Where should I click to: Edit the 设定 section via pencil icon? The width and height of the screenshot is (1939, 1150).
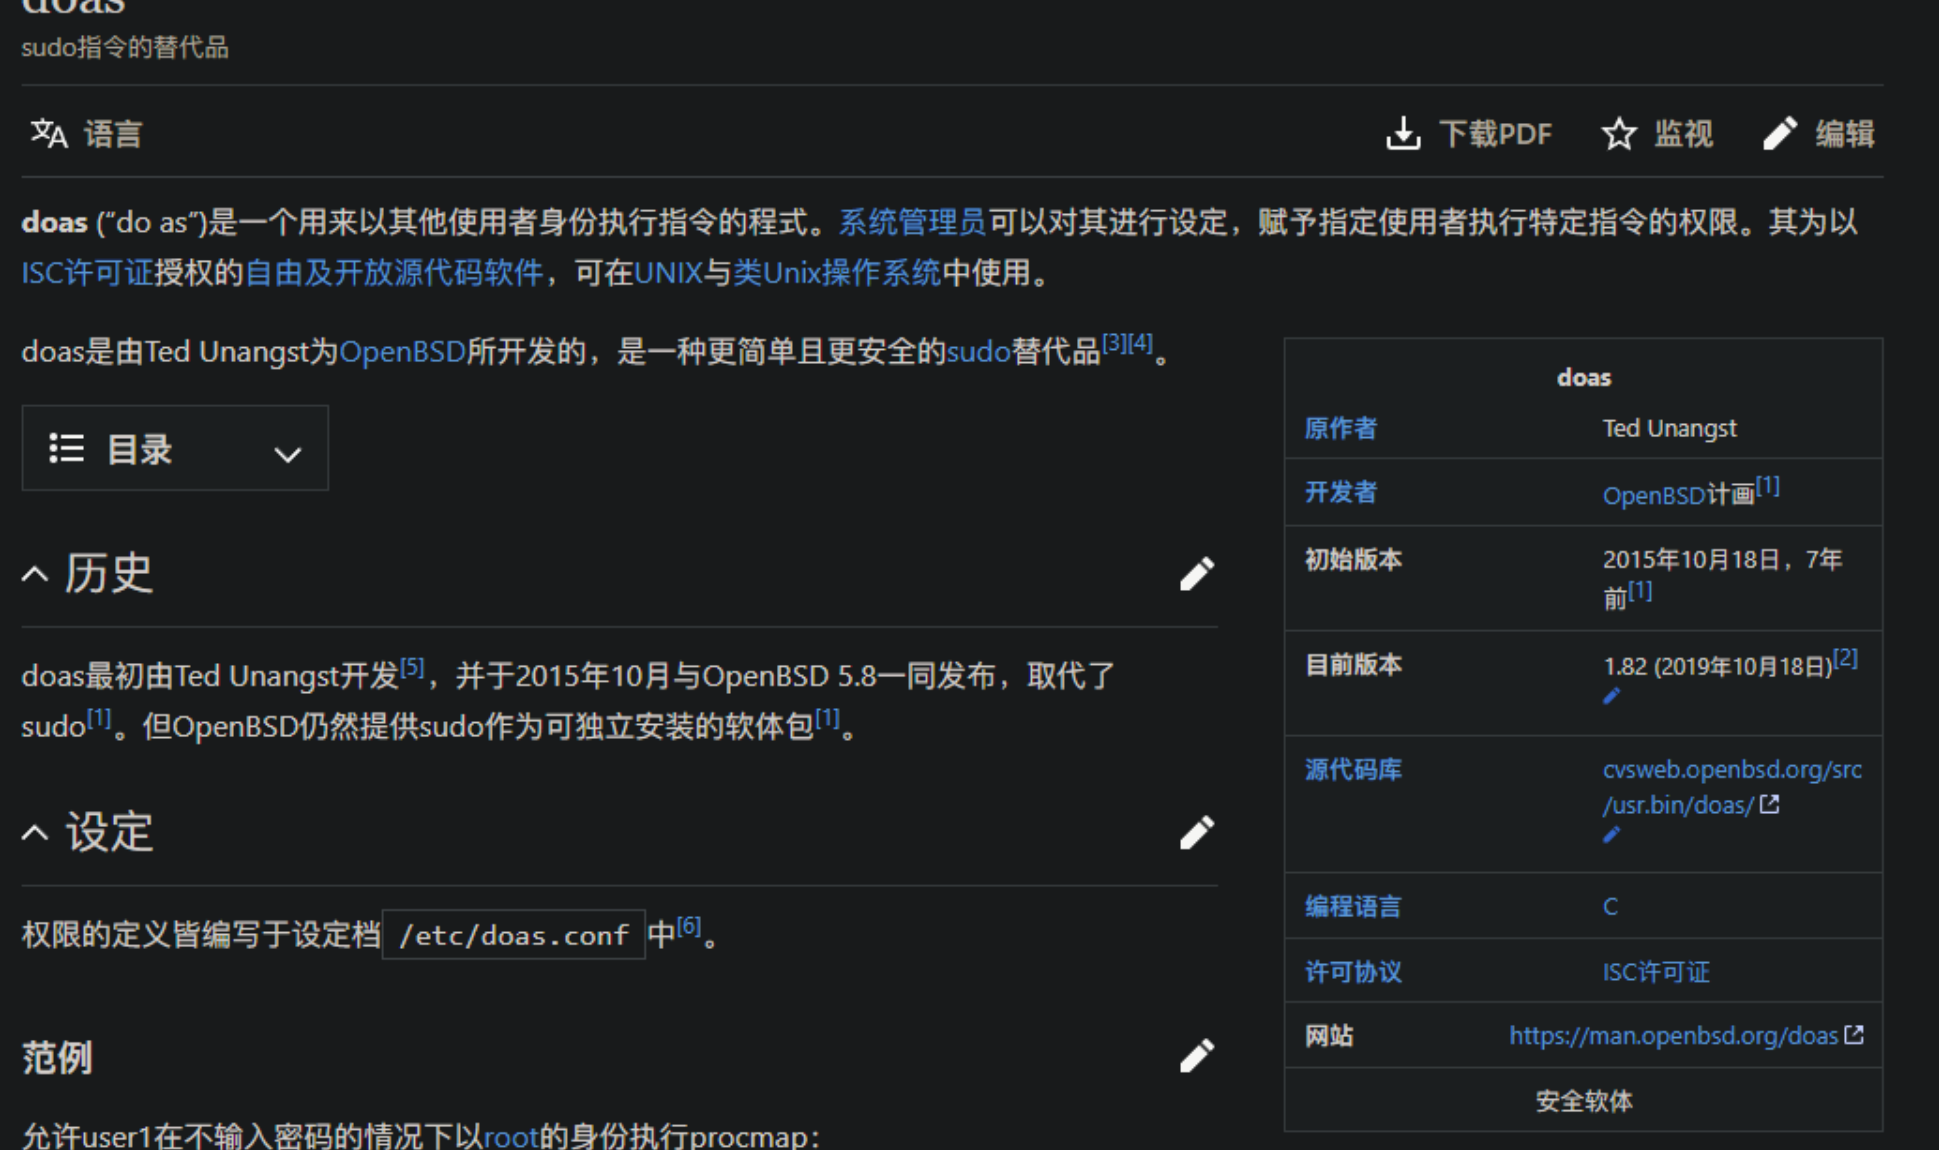pos(1196,833)
